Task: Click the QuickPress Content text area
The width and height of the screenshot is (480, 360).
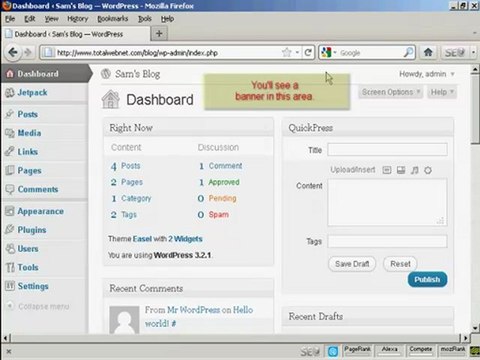Action: coord(387,202)
